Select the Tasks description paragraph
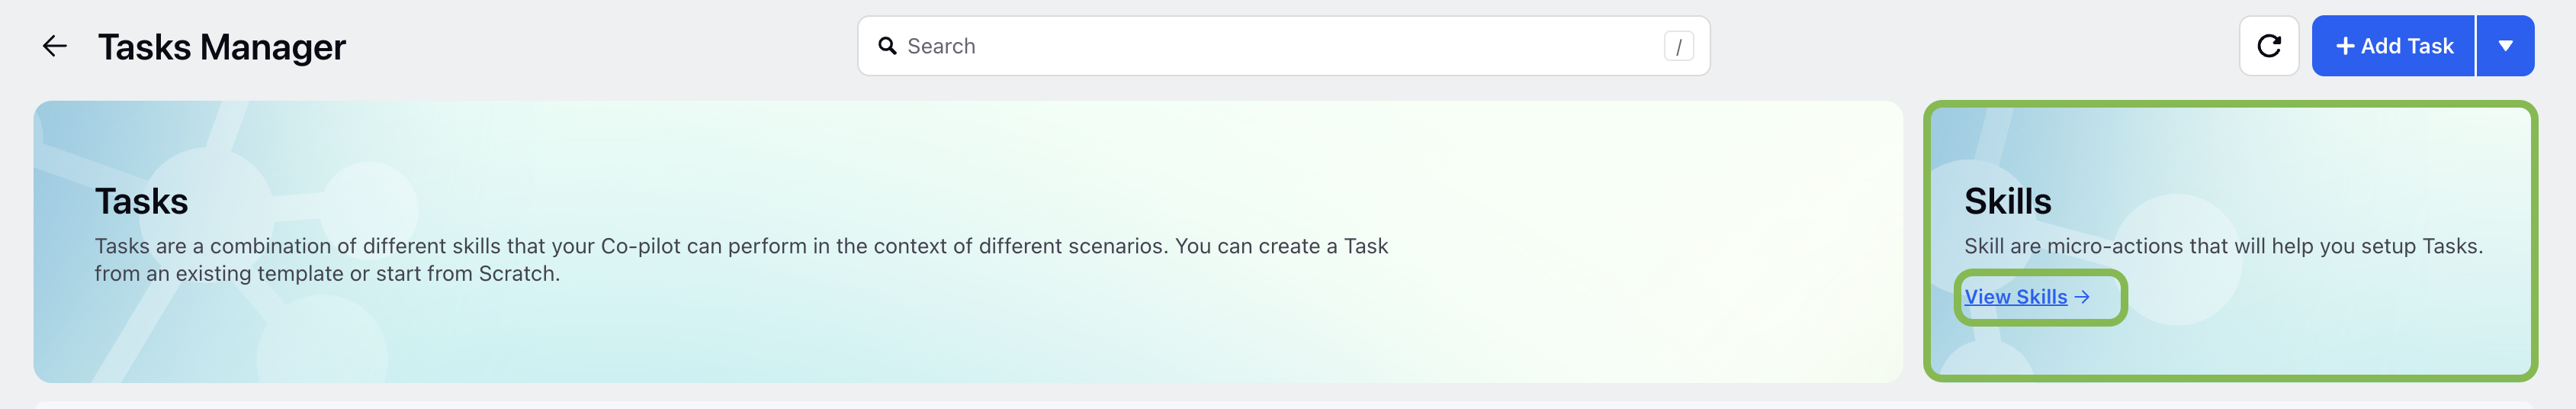This screenshot has width=2576, height=409. (x=741, y=260)
